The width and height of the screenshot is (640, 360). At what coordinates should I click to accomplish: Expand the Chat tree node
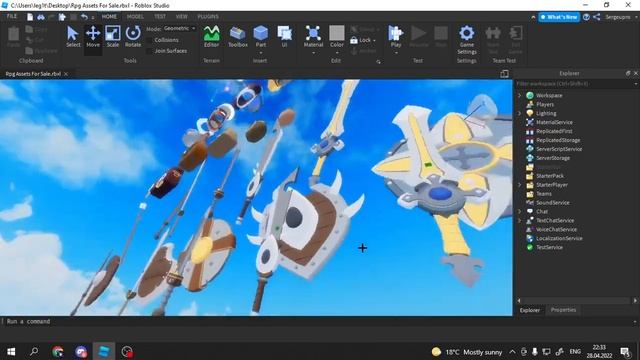(520, 211)
